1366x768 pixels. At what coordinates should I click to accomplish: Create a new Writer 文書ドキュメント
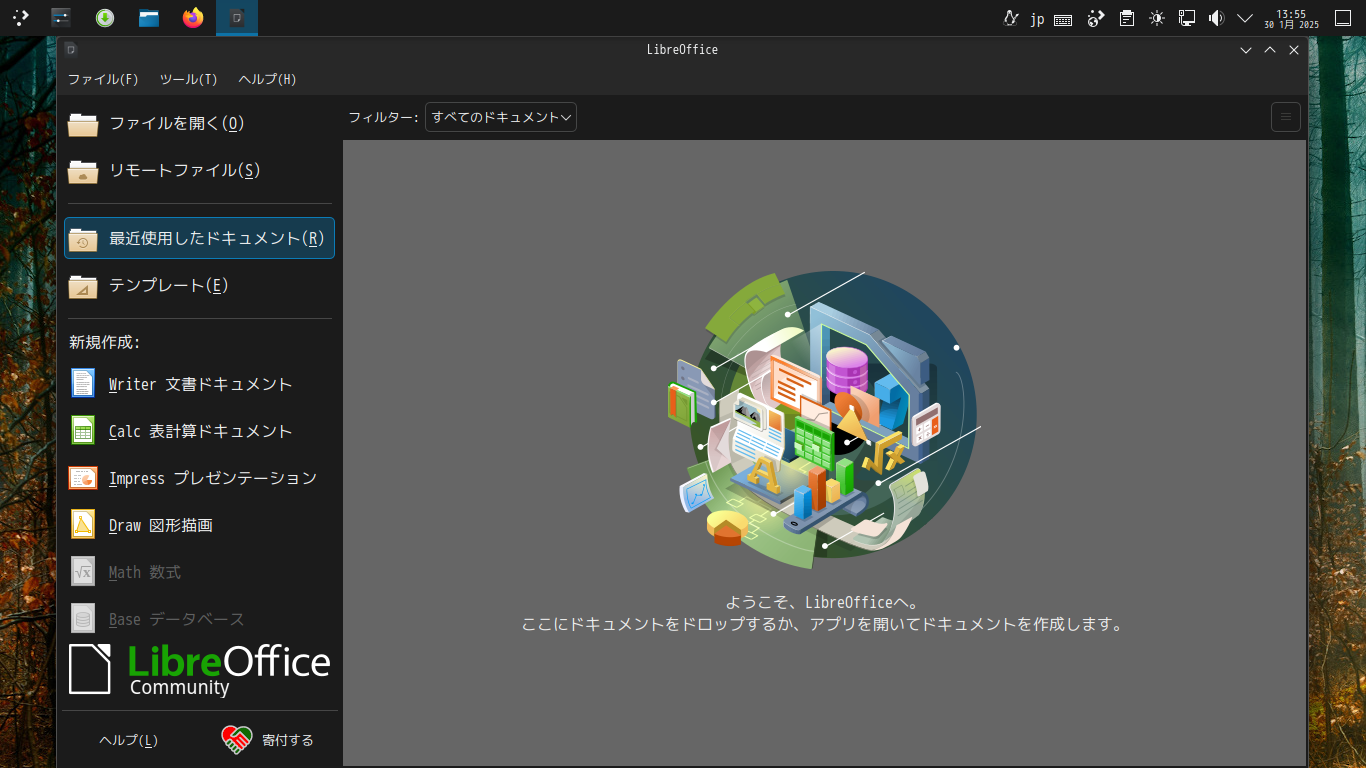coord(199,384)
